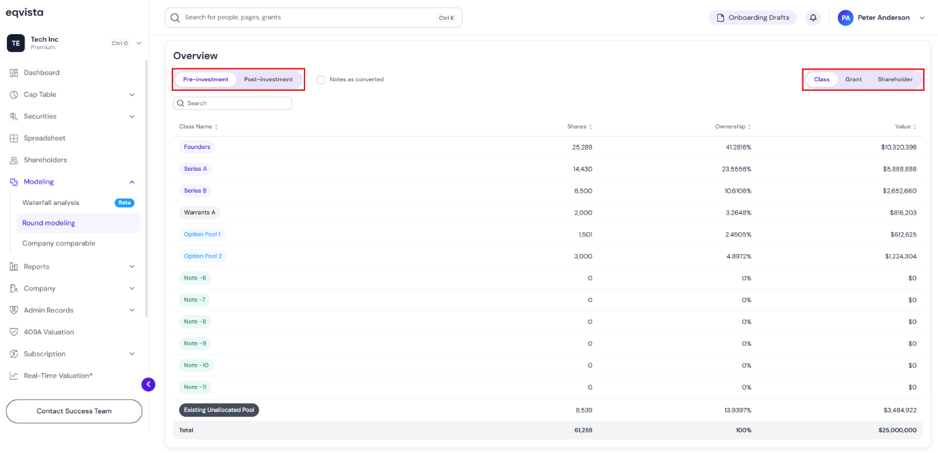
Task: Click the Reports chart icon
Action: [14, 267]
